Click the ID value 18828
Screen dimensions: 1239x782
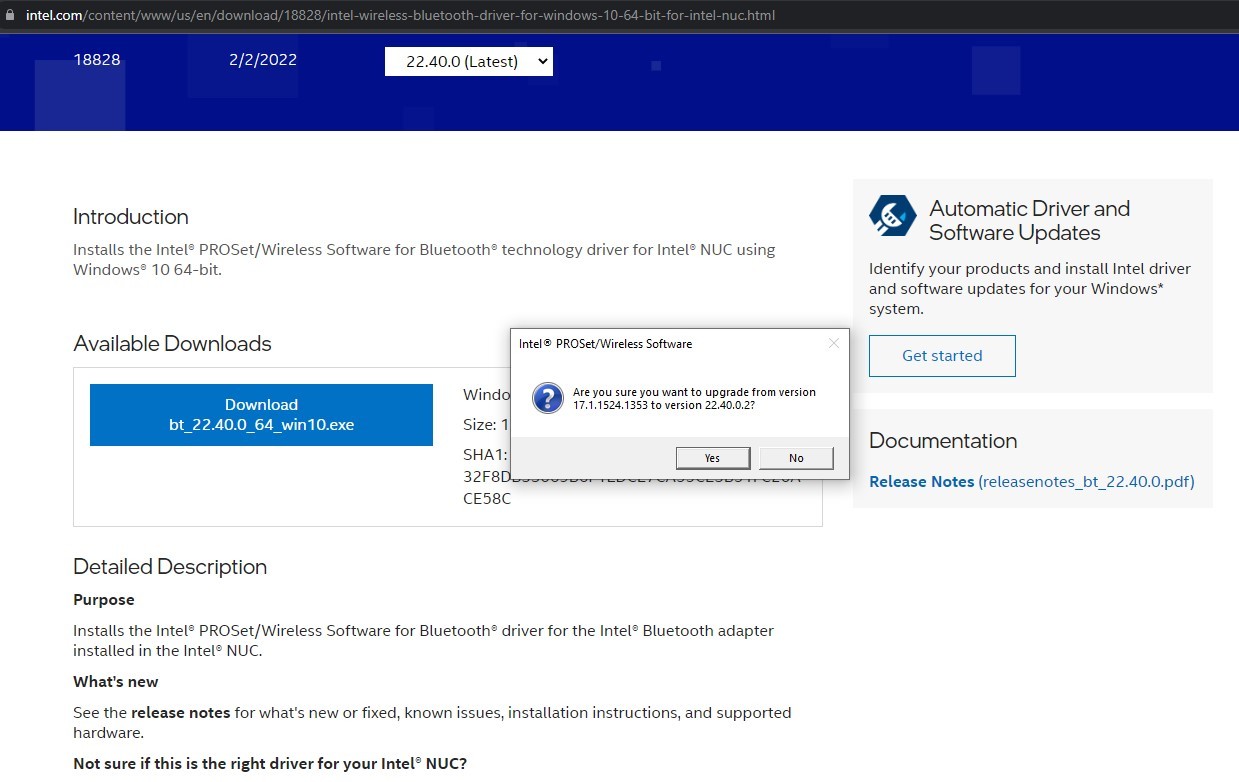[x=97, y=60]
